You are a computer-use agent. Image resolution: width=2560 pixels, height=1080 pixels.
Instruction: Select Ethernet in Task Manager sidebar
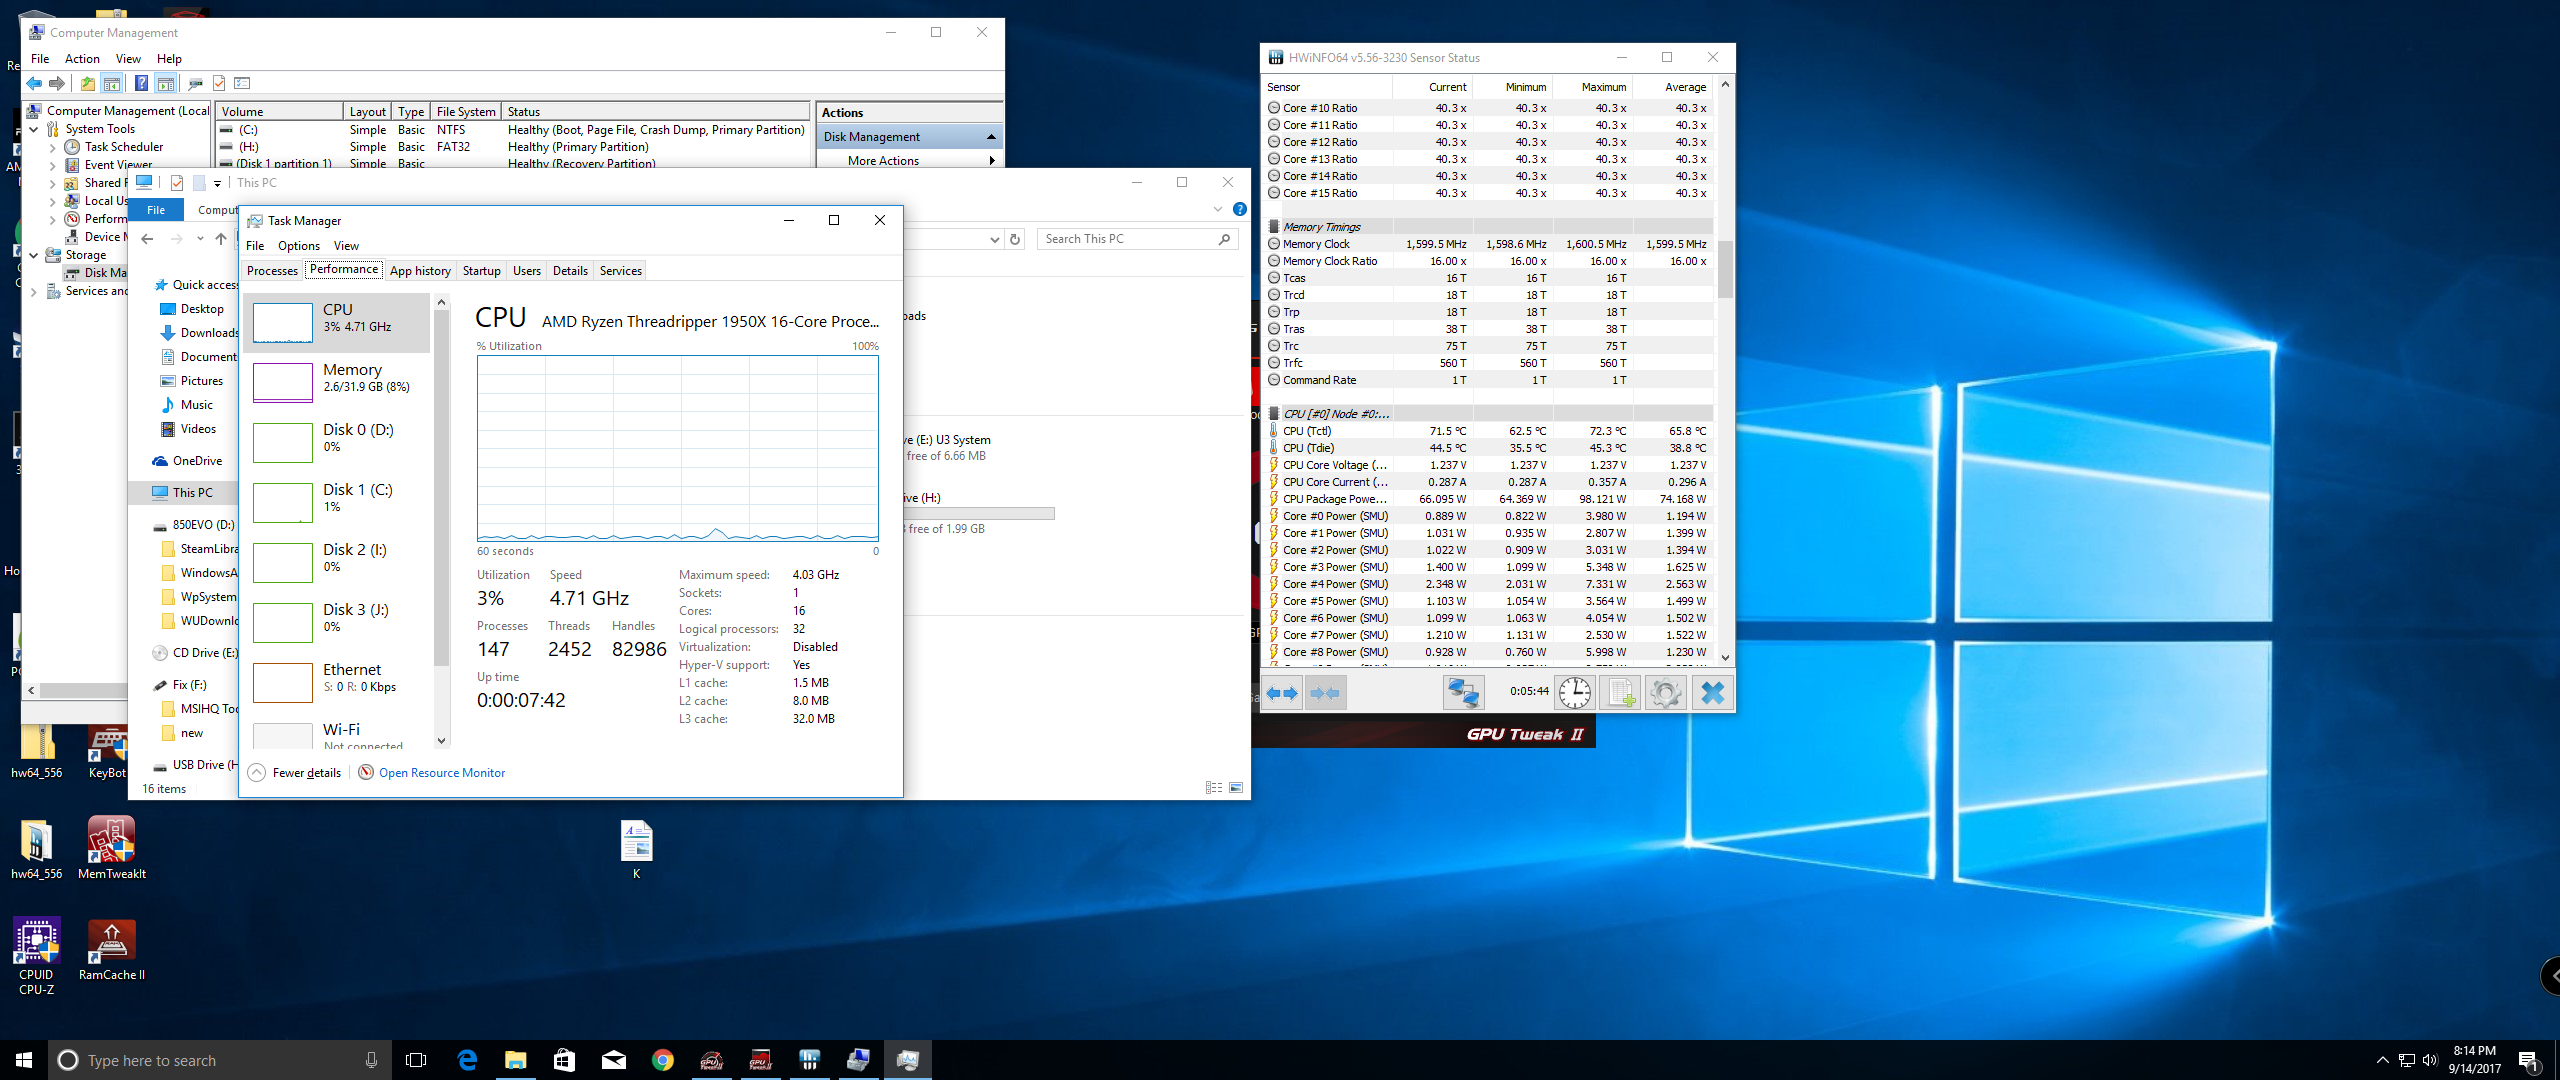pyautogui.click(x=338, y=682)
